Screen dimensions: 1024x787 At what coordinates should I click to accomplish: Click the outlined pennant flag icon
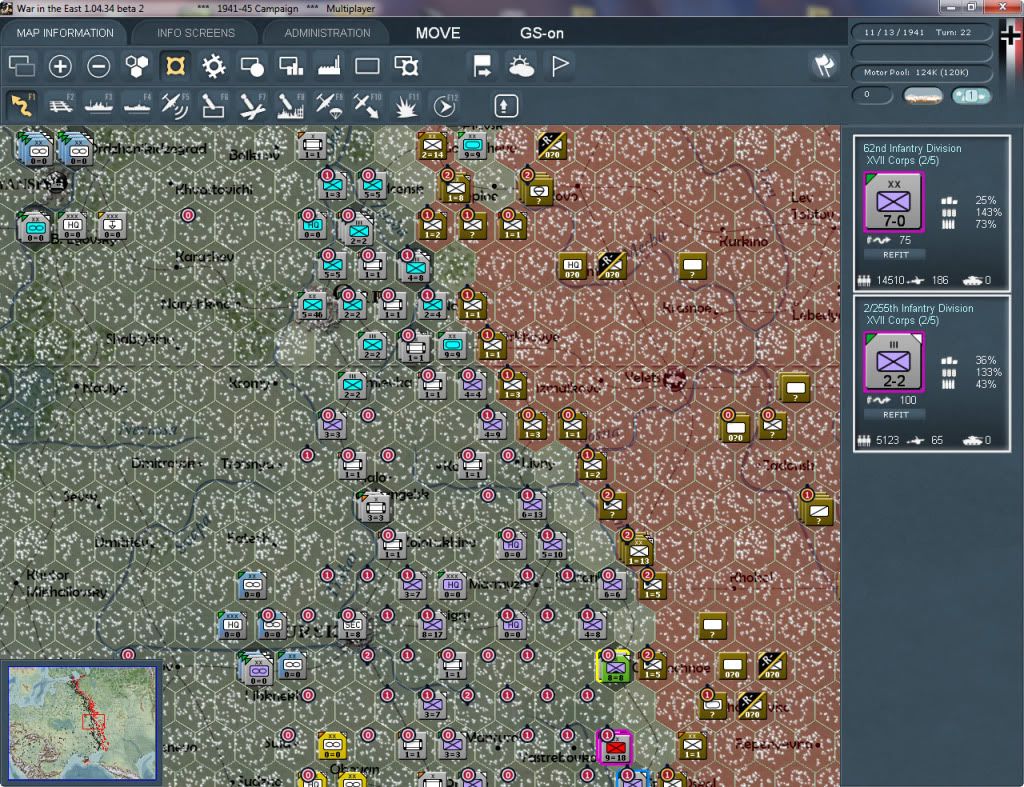pos(560,66)
